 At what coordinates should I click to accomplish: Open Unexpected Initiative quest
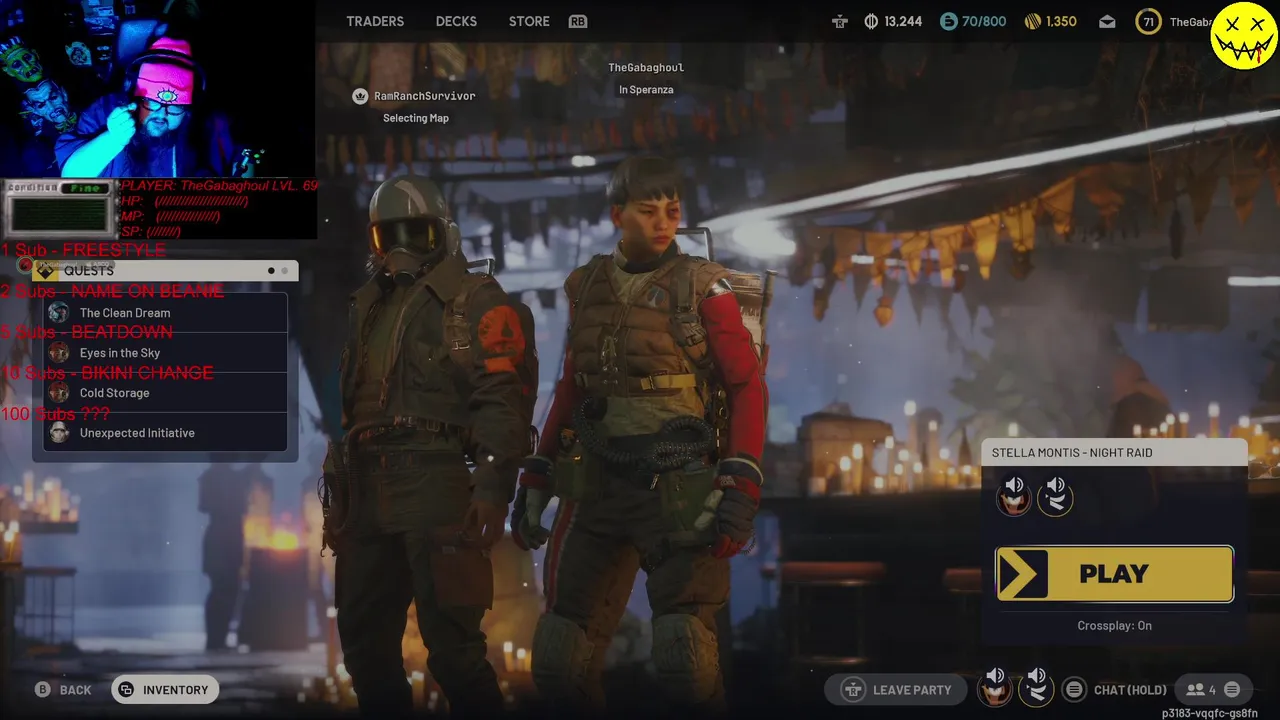pos(166,433)
